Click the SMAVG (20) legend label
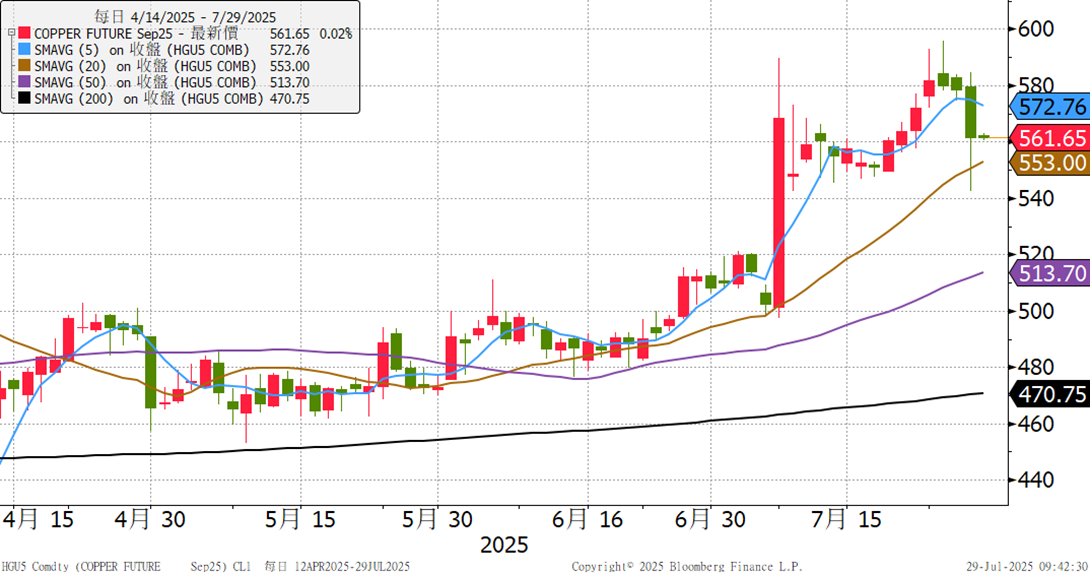Image resolution: width=1090 pixels, height=574 pixels. (x=145, y=66)
